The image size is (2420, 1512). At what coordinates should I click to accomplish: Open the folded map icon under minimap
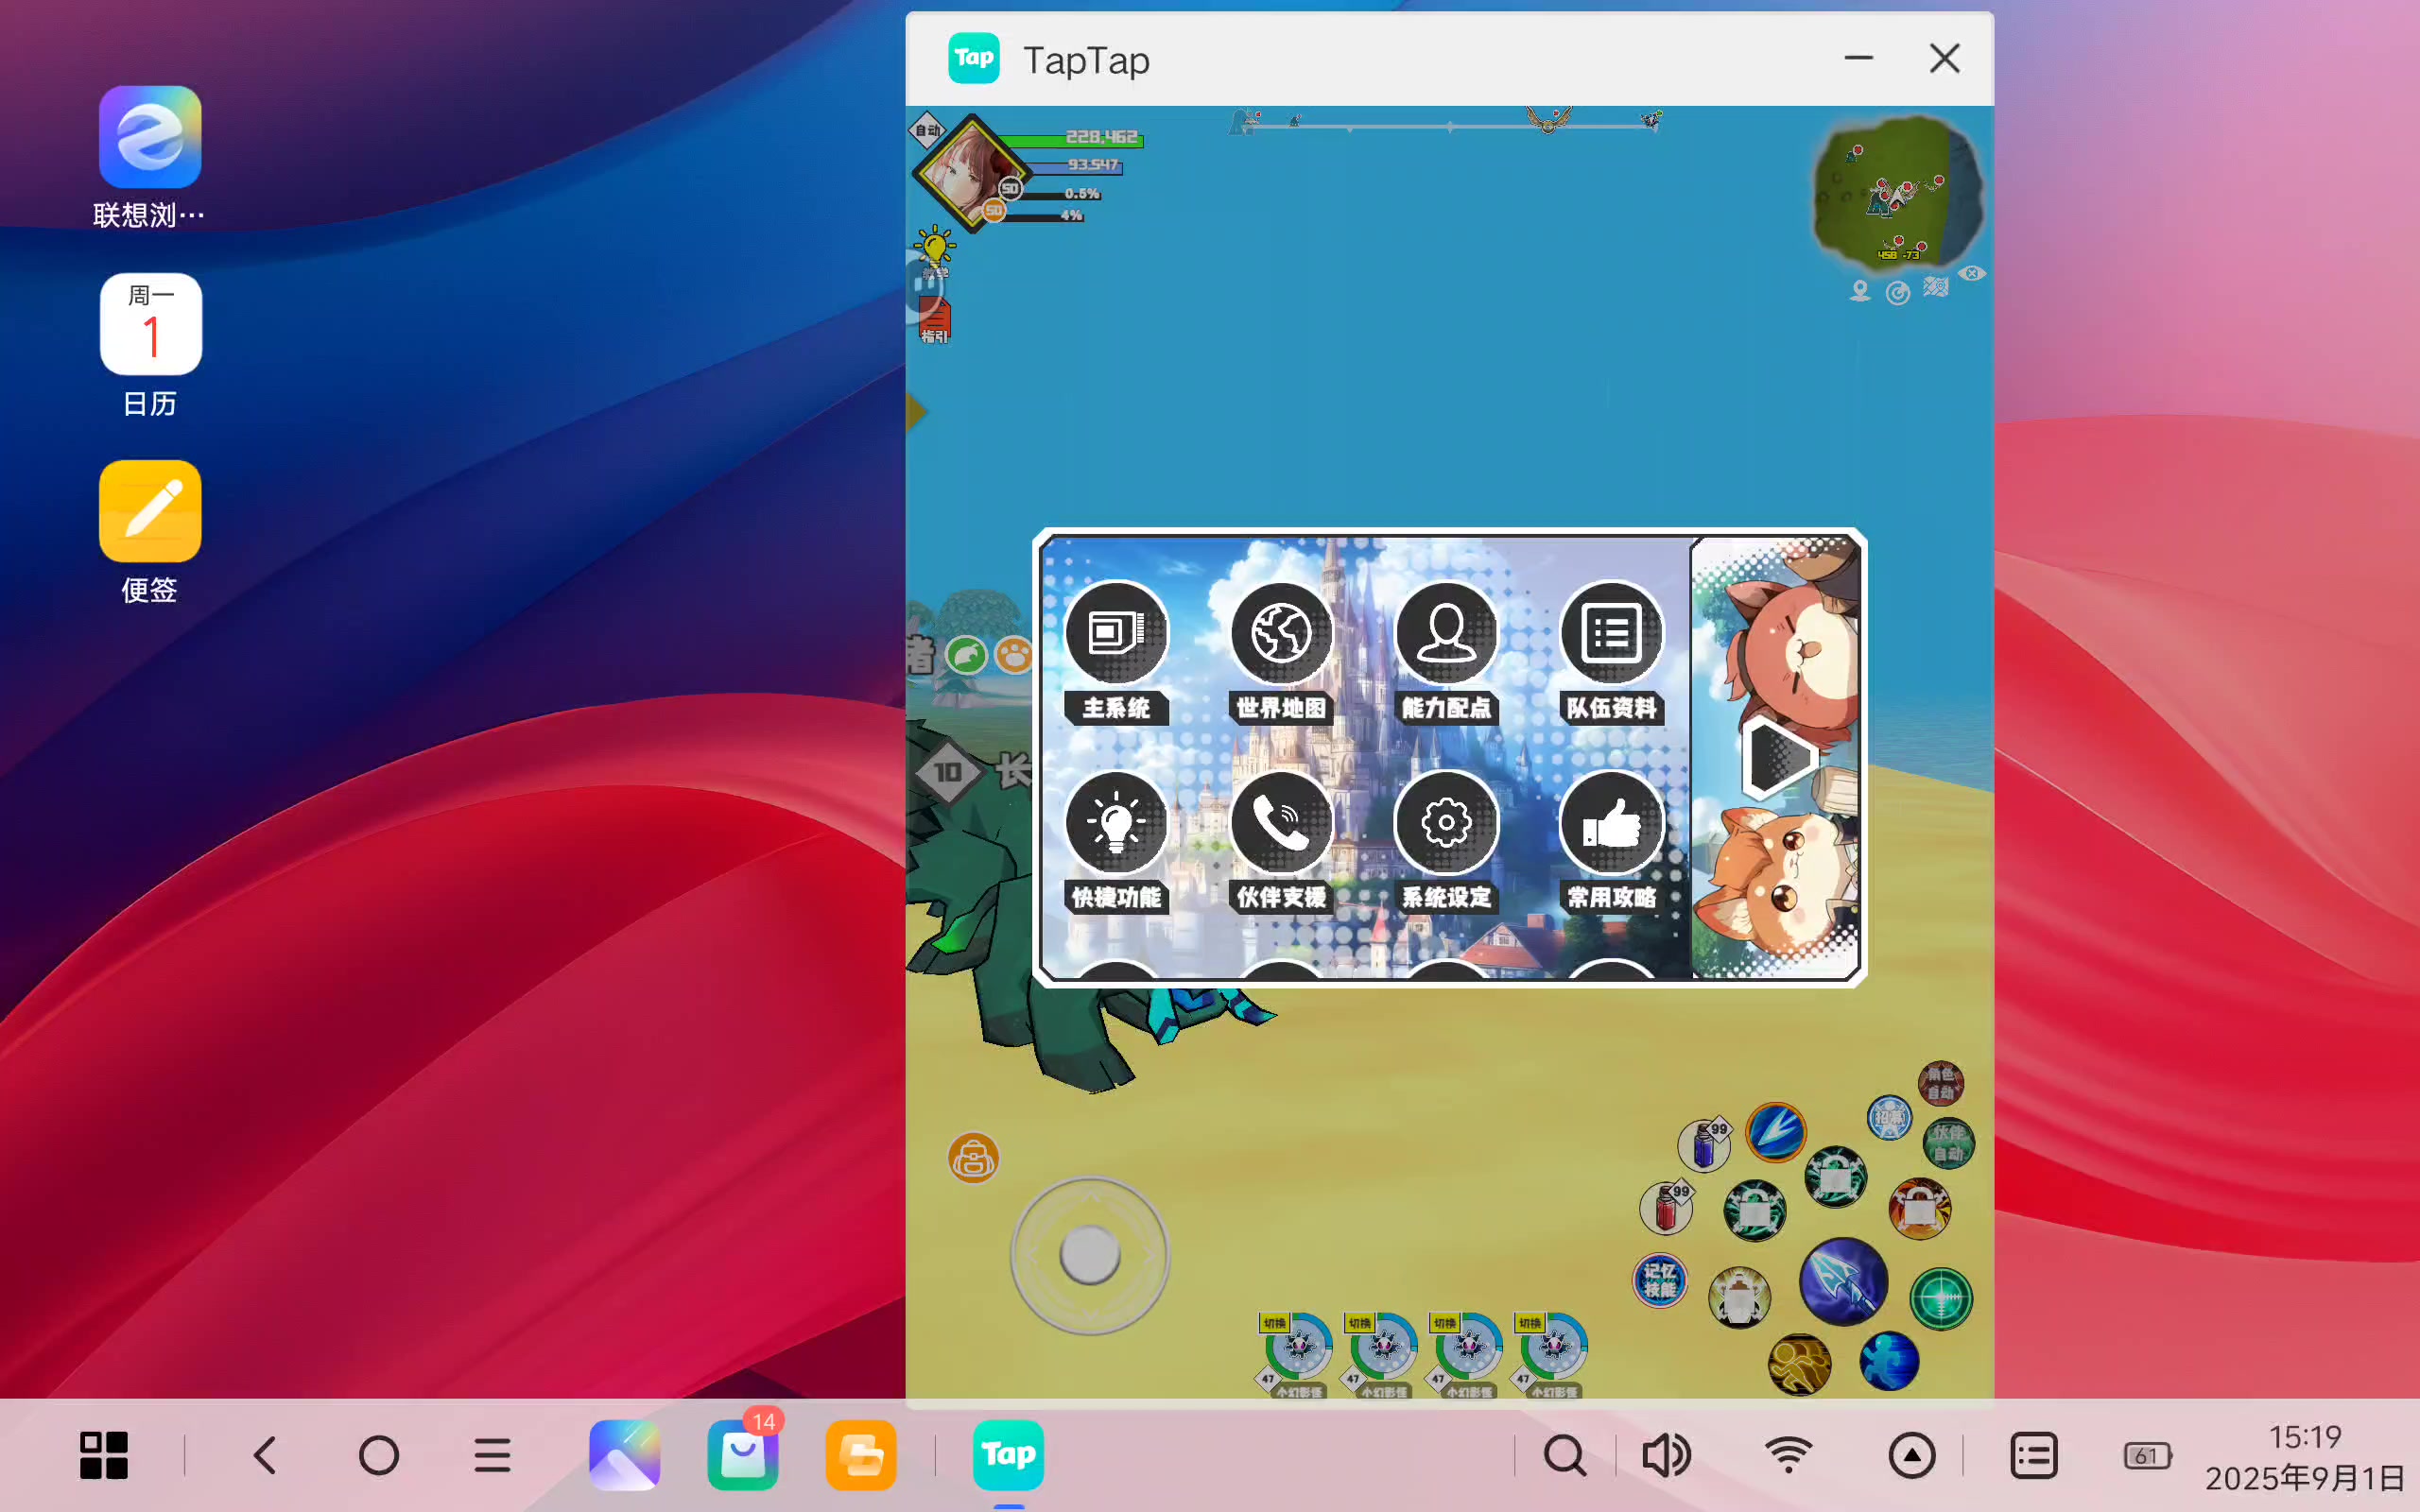click(x=1935, y=288)
